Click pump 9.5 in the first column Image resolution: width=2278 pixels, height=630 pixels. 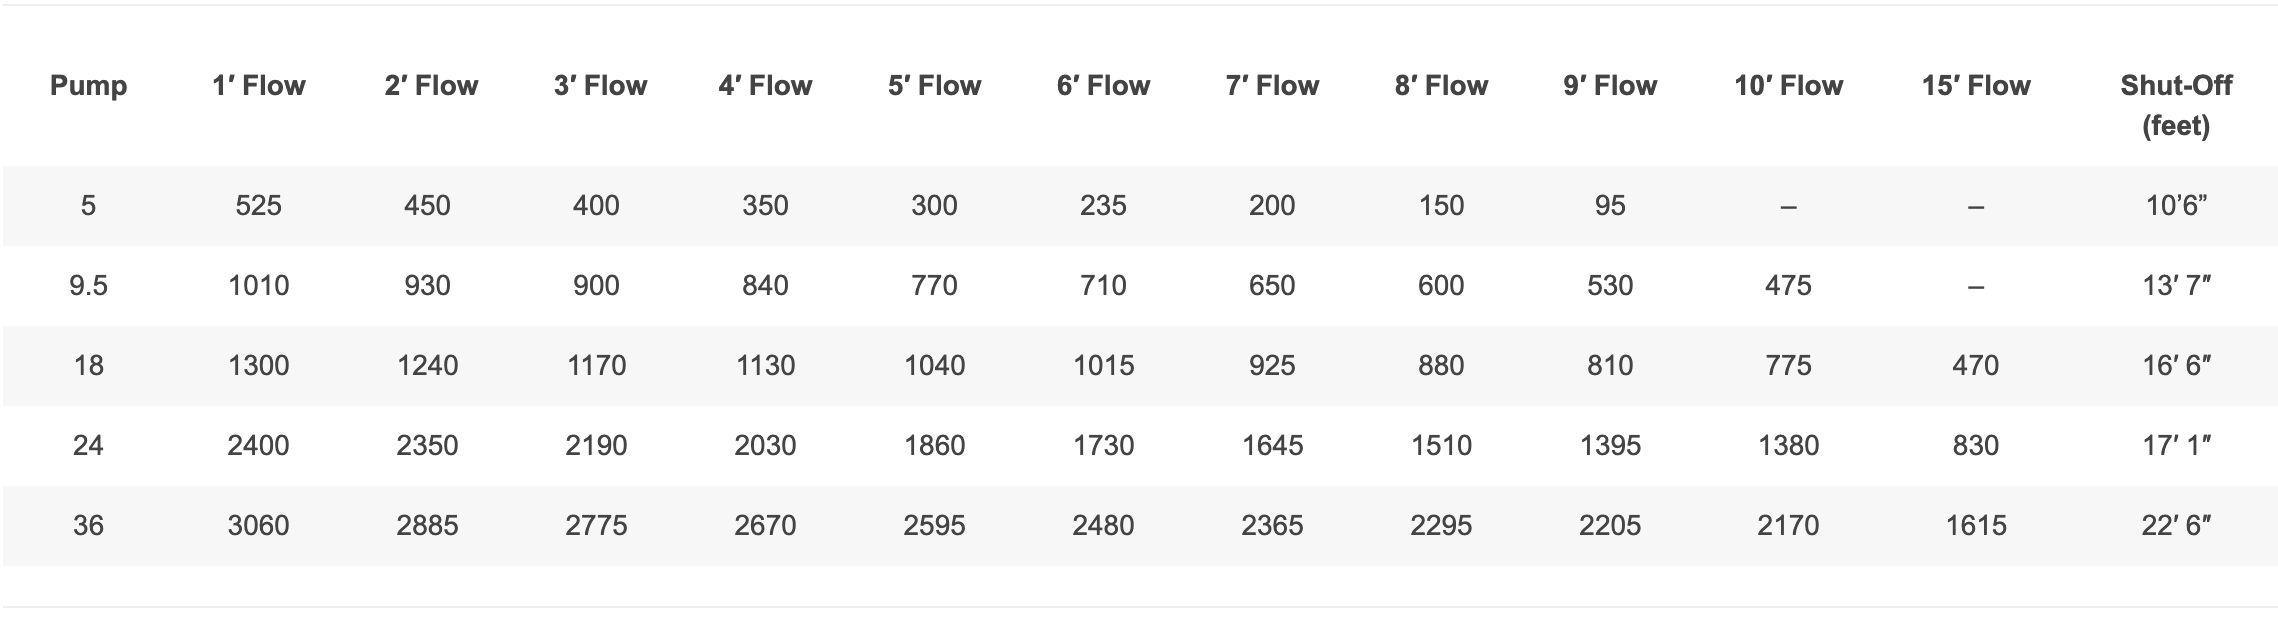pos(88,286)
